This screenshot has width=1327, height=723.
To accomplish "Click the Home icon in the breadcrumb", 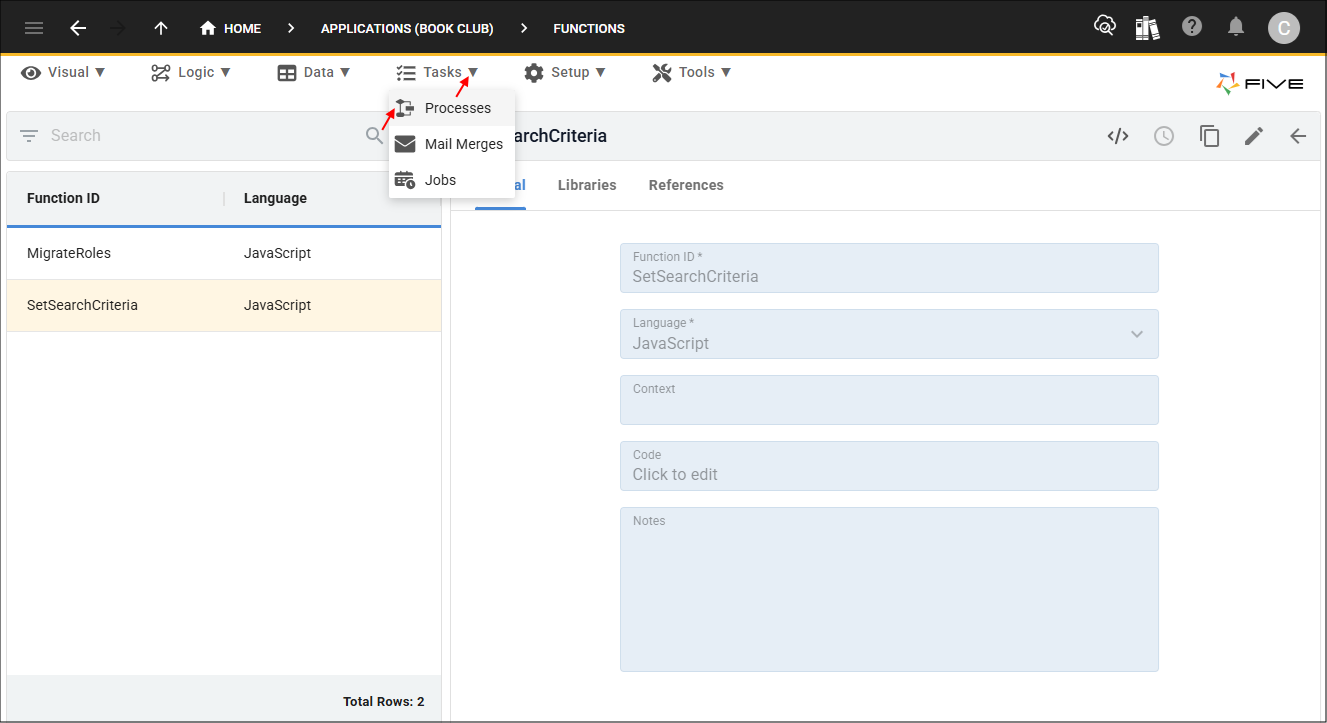I will coord(208,28).
